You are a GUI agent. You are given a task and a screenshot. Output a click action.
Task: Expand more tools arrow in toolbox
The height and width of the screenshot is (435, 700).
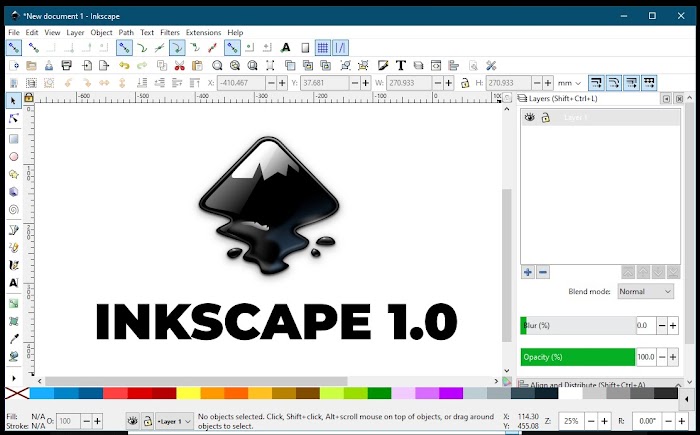(x=13, y=378)
